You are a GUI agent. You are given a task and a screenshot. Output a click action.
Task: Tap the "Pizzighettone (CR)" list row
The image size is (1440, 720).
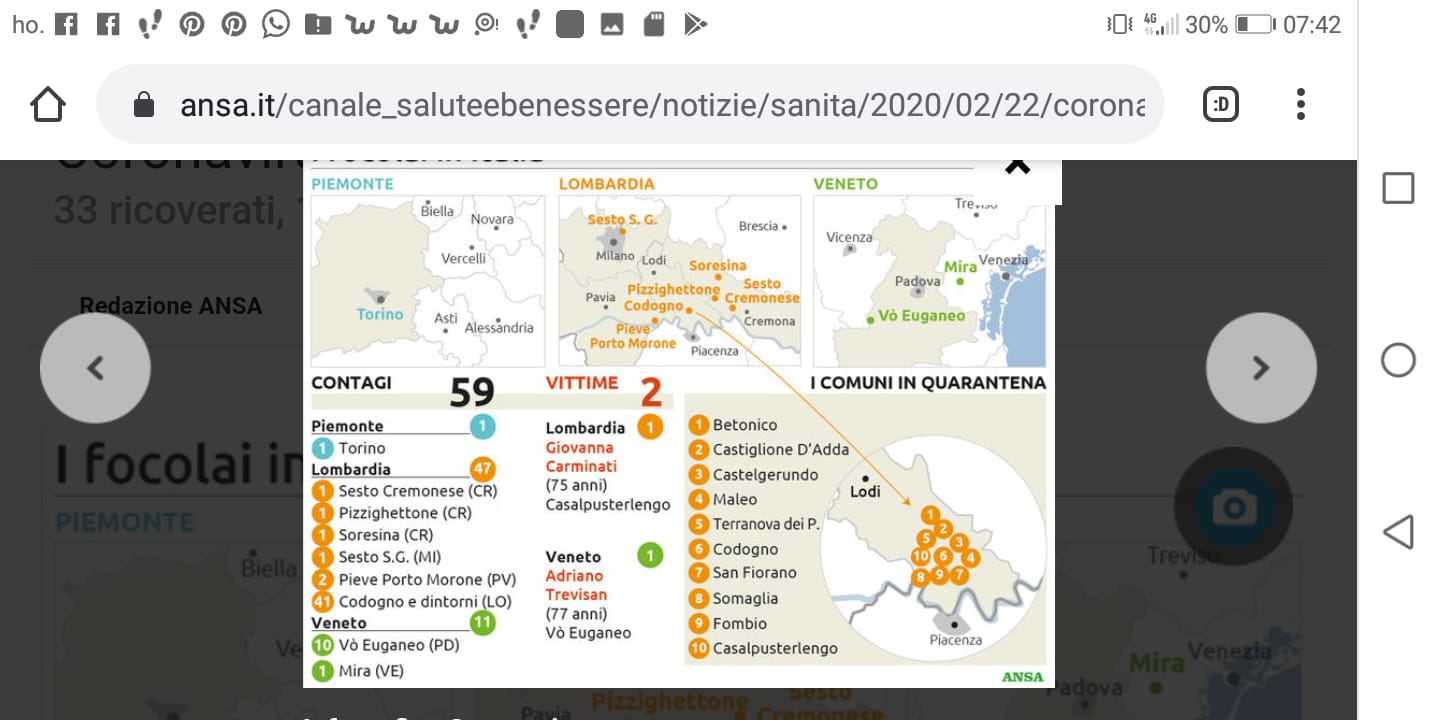click(x=391, y=513)
